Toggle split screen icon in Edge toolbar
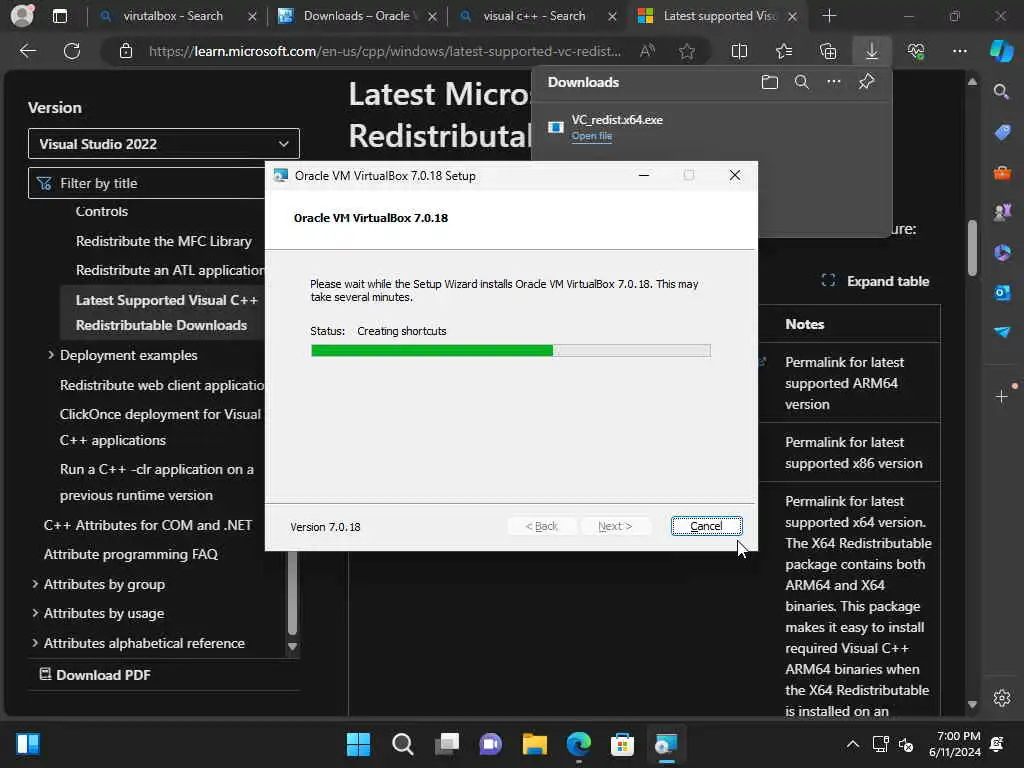Screen dimensions: 1024x768 point(739,51)
